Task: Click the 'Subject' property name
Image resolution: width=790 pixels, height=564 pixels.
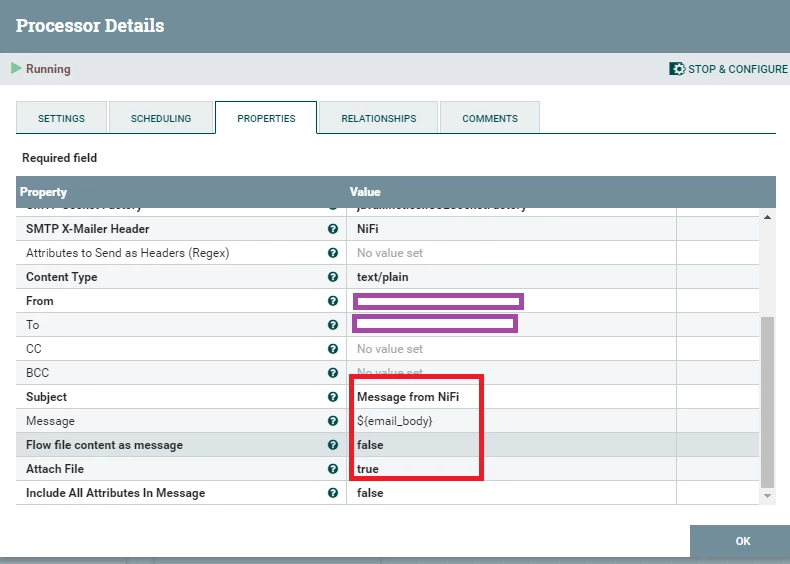Action: (46, 397)
